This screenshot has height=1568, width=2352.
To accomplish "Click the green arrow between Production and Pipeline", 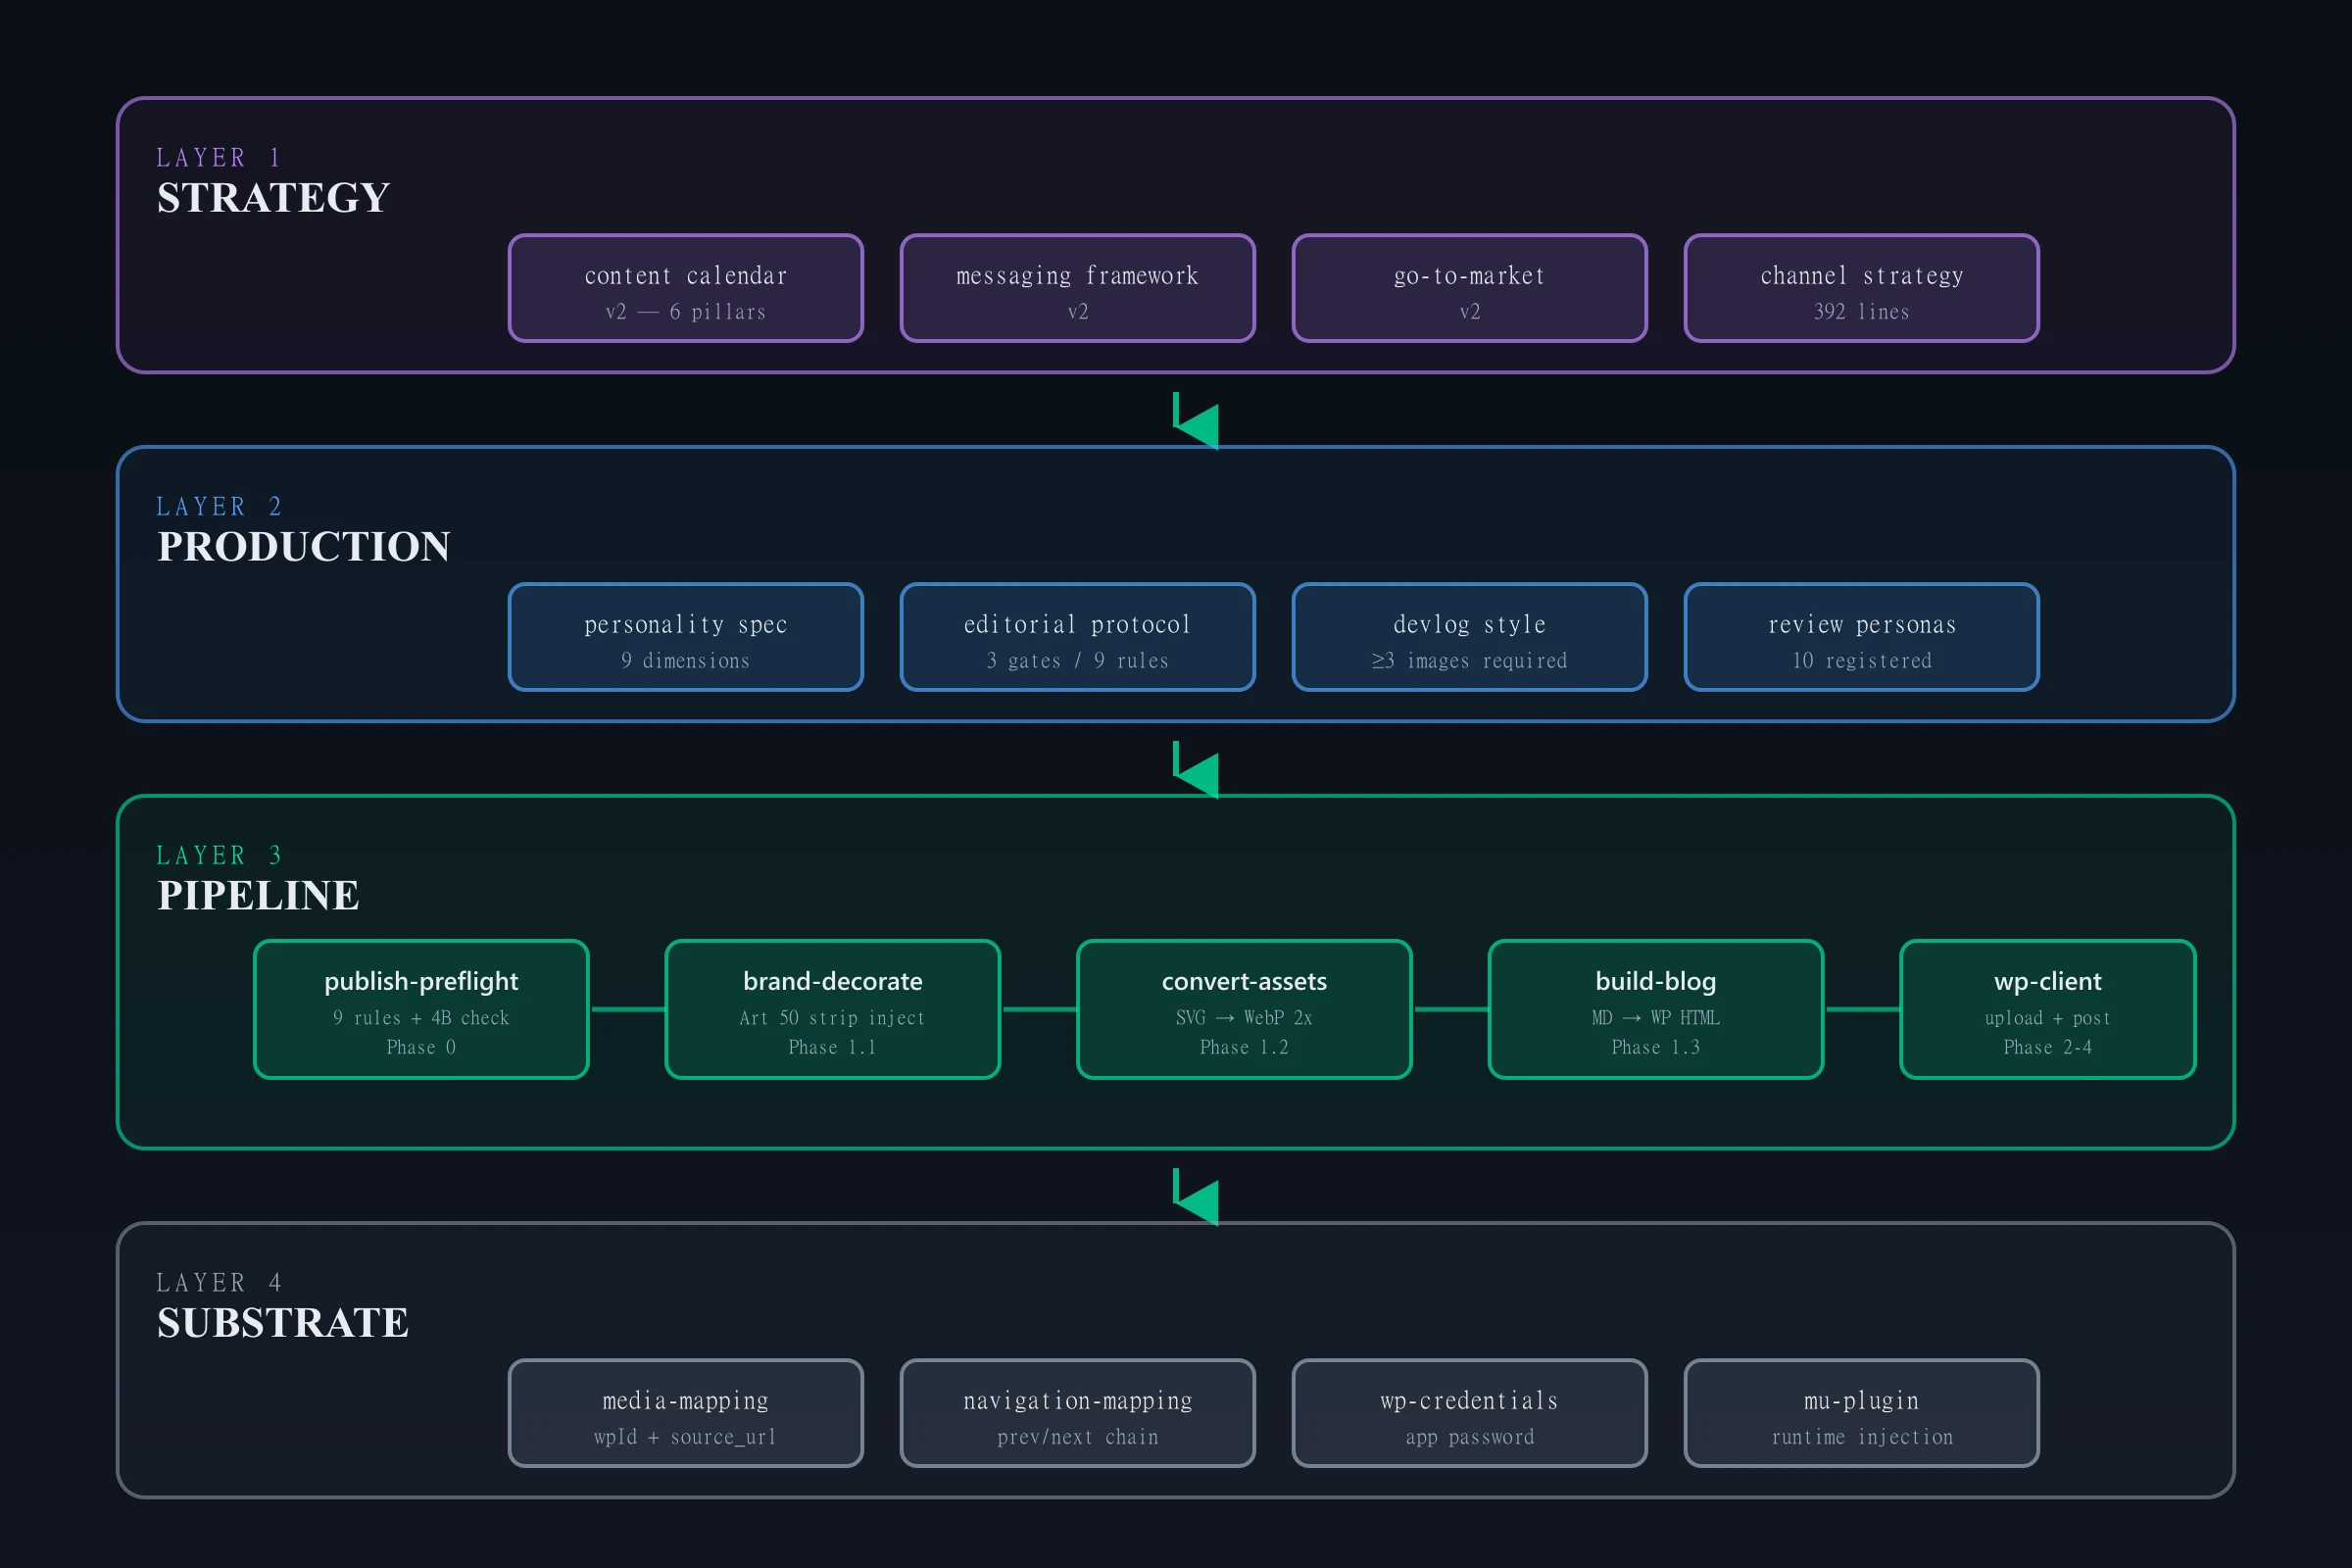I will click(1196, 770).
